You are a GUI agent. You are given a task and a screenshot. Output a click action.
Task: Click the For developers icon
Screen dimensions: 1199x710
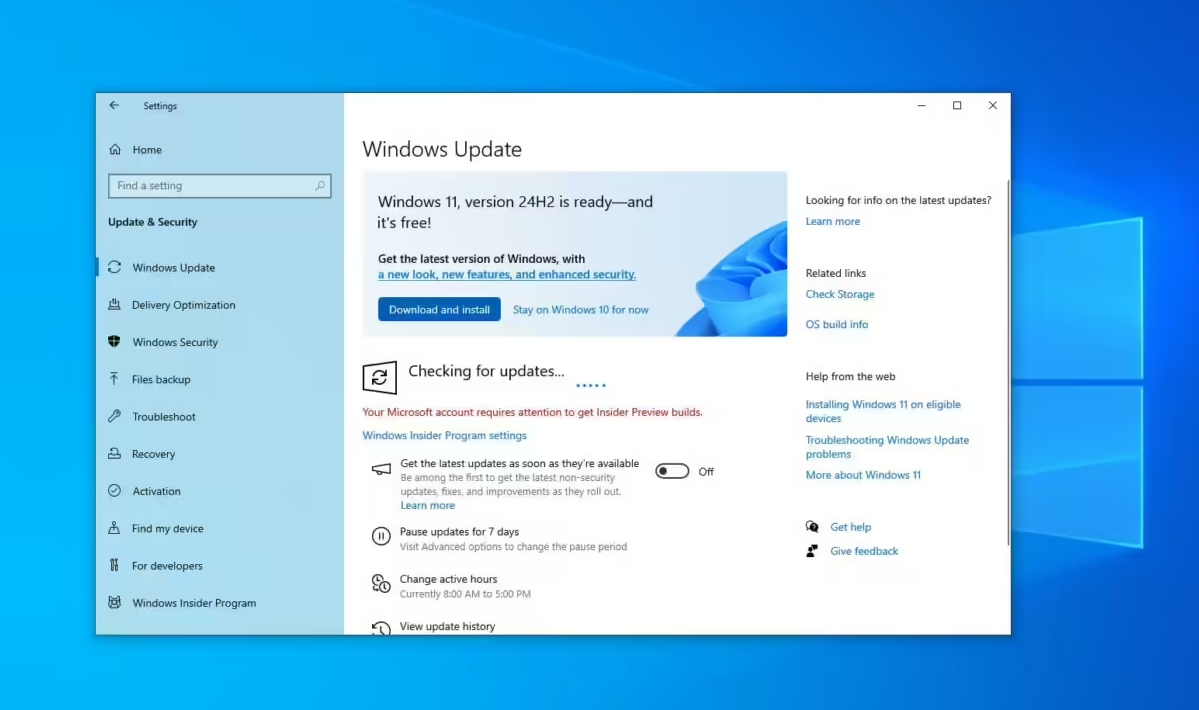[114, 566]
